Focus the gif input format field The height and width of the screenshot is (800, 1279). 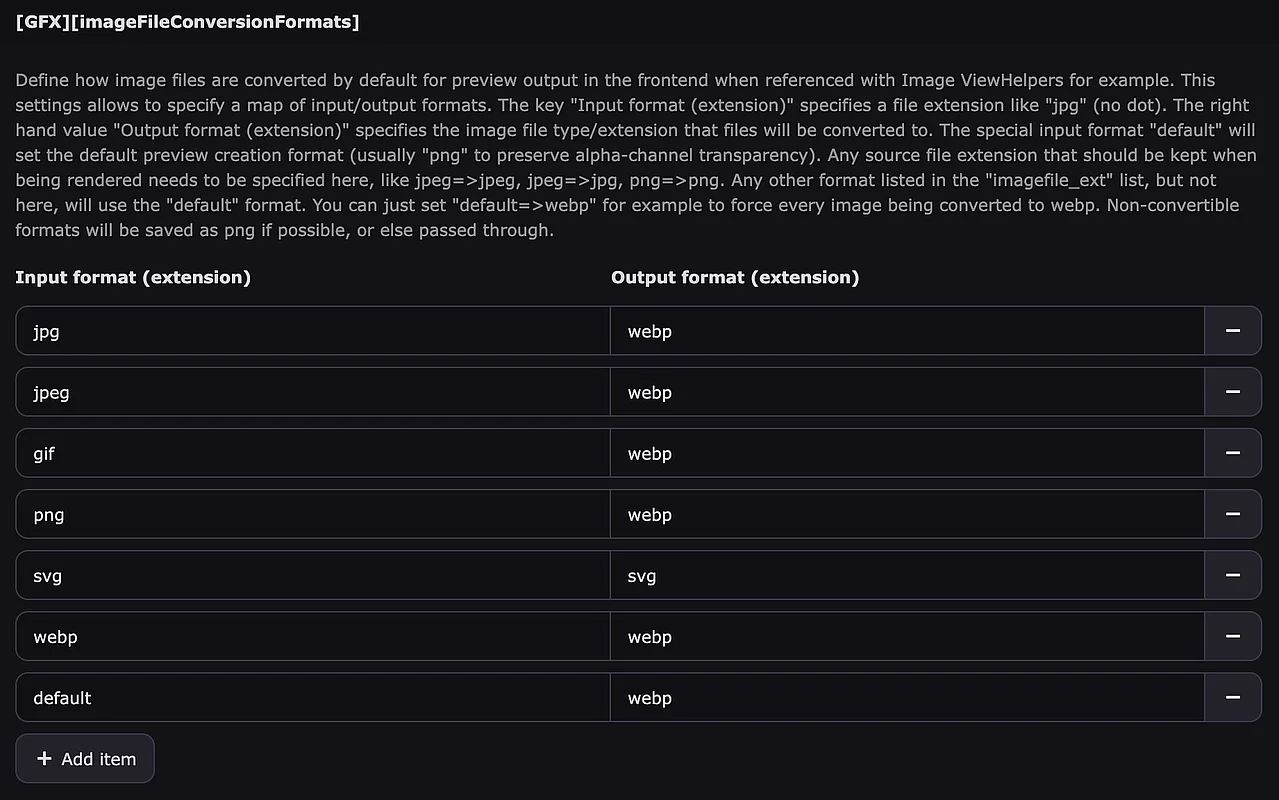pos(312,453)
